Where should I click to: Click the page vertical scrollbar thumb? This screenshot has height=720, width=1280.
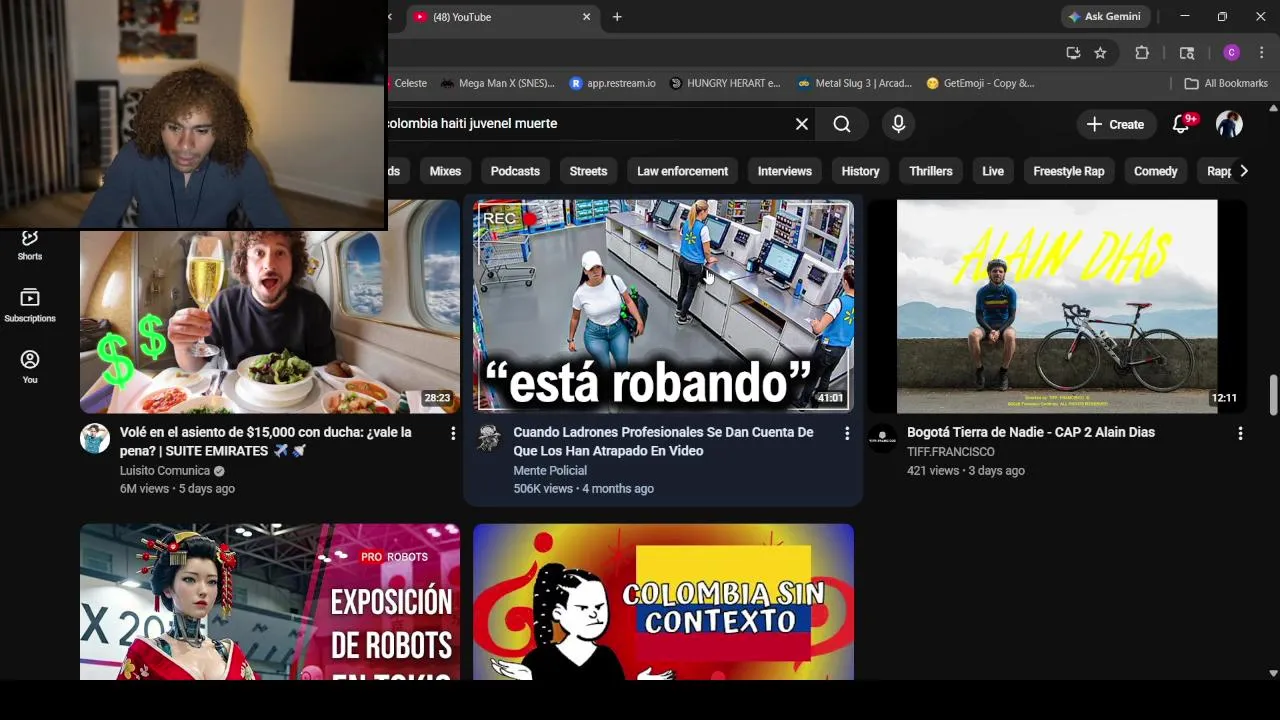coord(1273,395)
